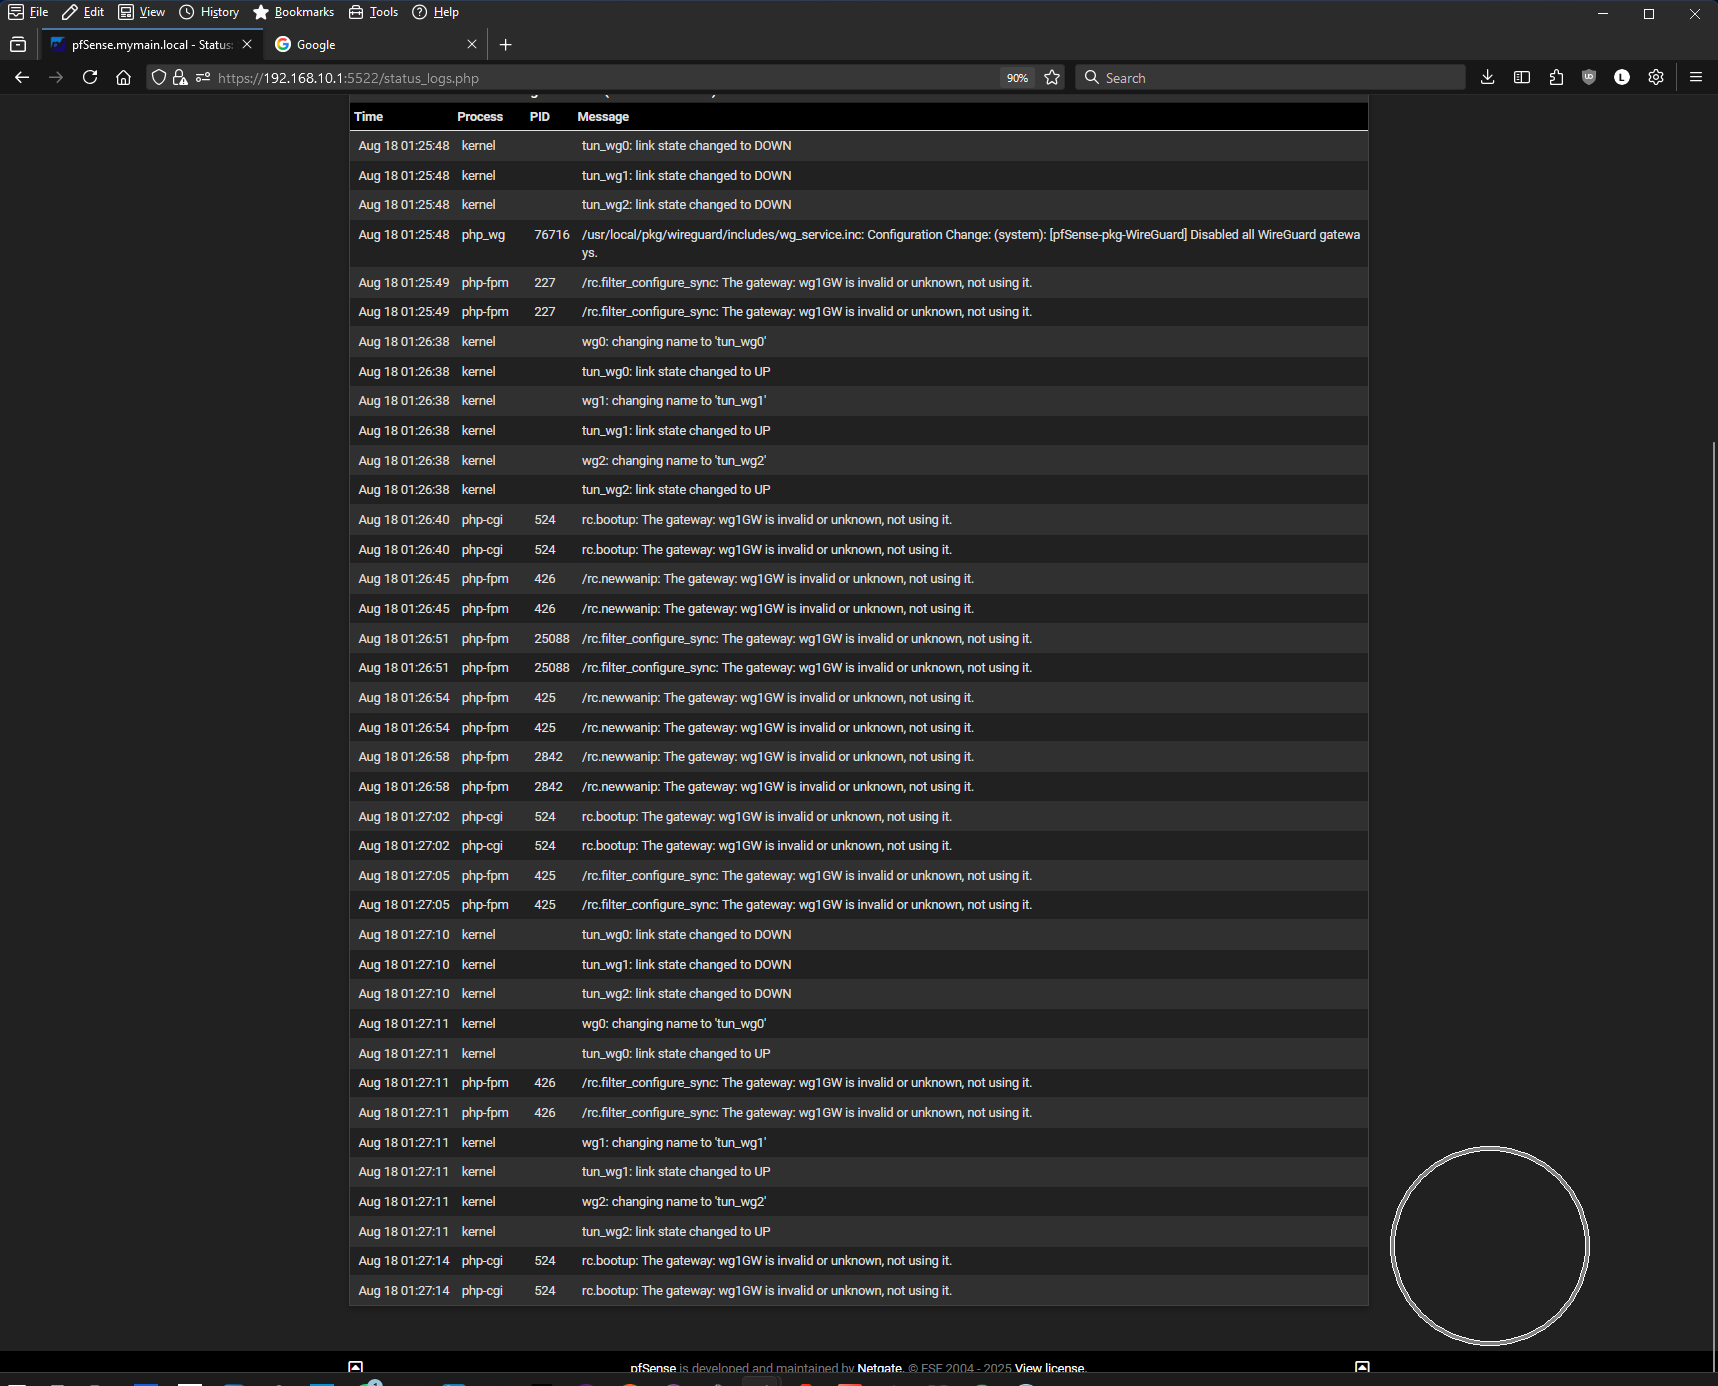Go back one page
The height and width of the screenshot is (1386, 1718).
click(22, 78)
